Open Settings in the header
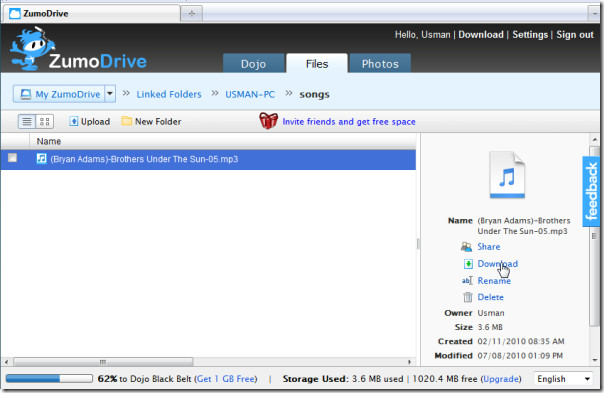Screen dimensions: 604x393 530,35
